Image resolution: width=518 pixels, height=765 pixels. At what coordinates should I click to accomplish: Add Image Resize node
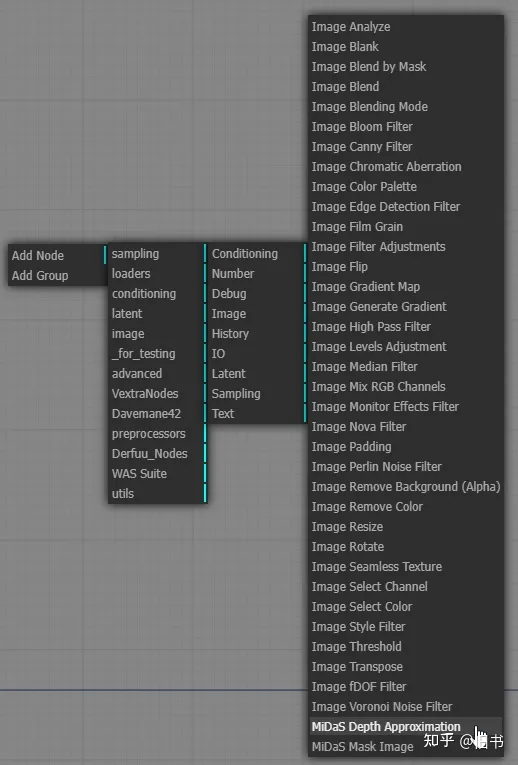pos(406,527)
